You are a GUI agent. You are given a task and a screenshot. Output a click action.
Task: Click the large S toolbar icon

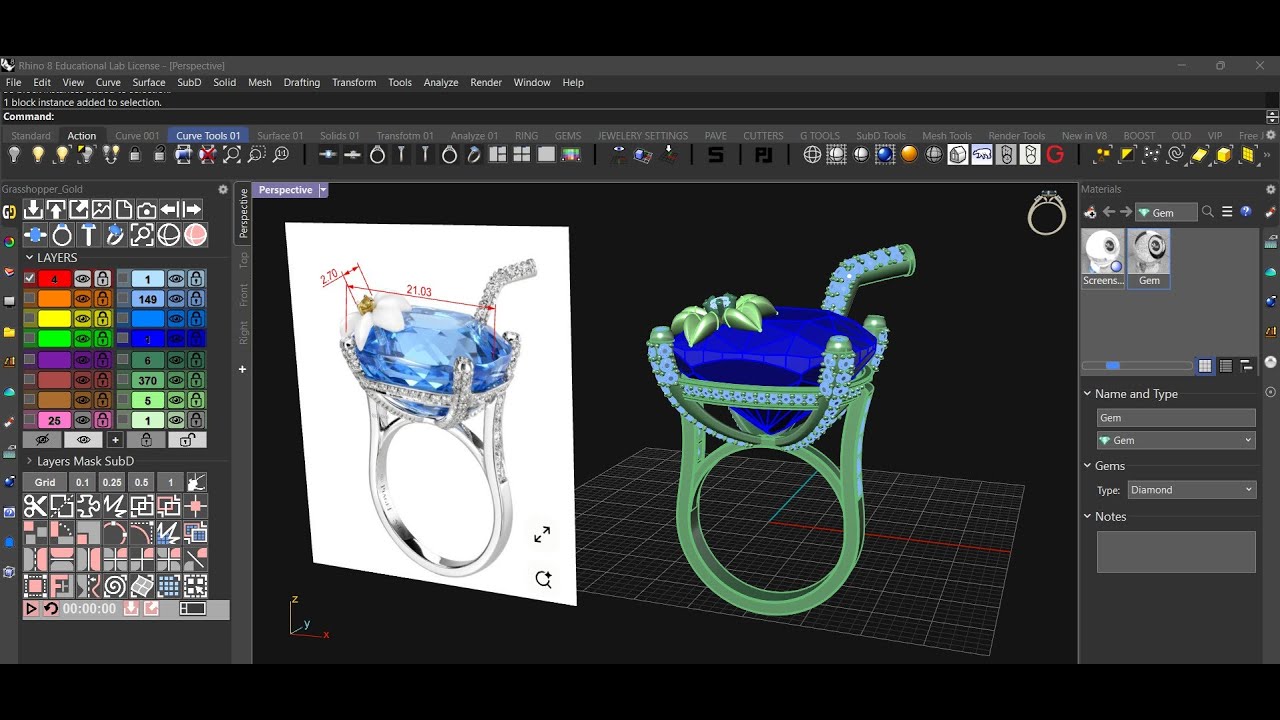(x=716, y=155)
